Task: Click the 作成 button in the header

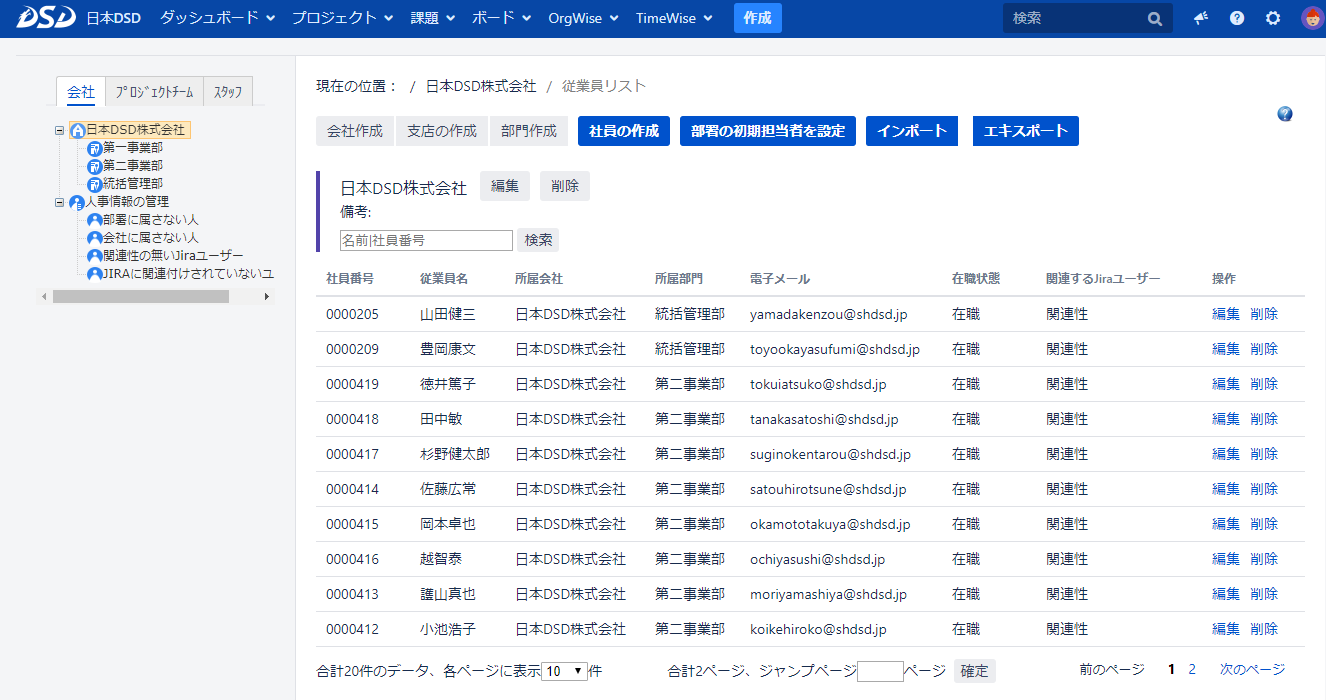Action: coord(758,18)
